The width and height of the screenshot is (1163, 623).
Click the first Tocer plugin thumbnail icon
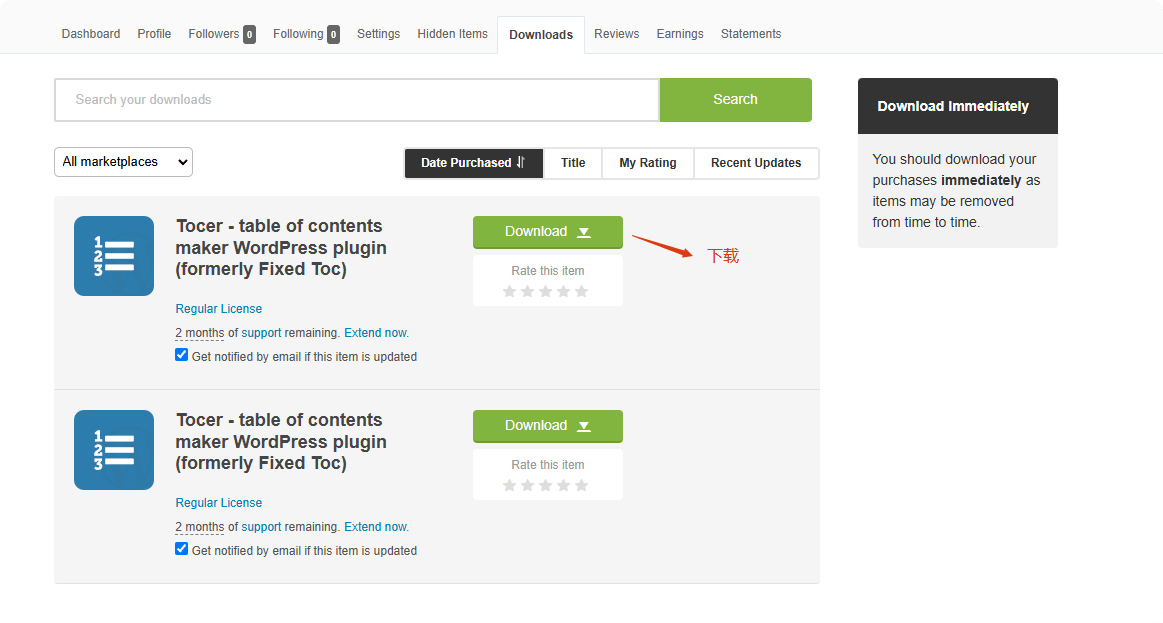[x=114, y=256]
